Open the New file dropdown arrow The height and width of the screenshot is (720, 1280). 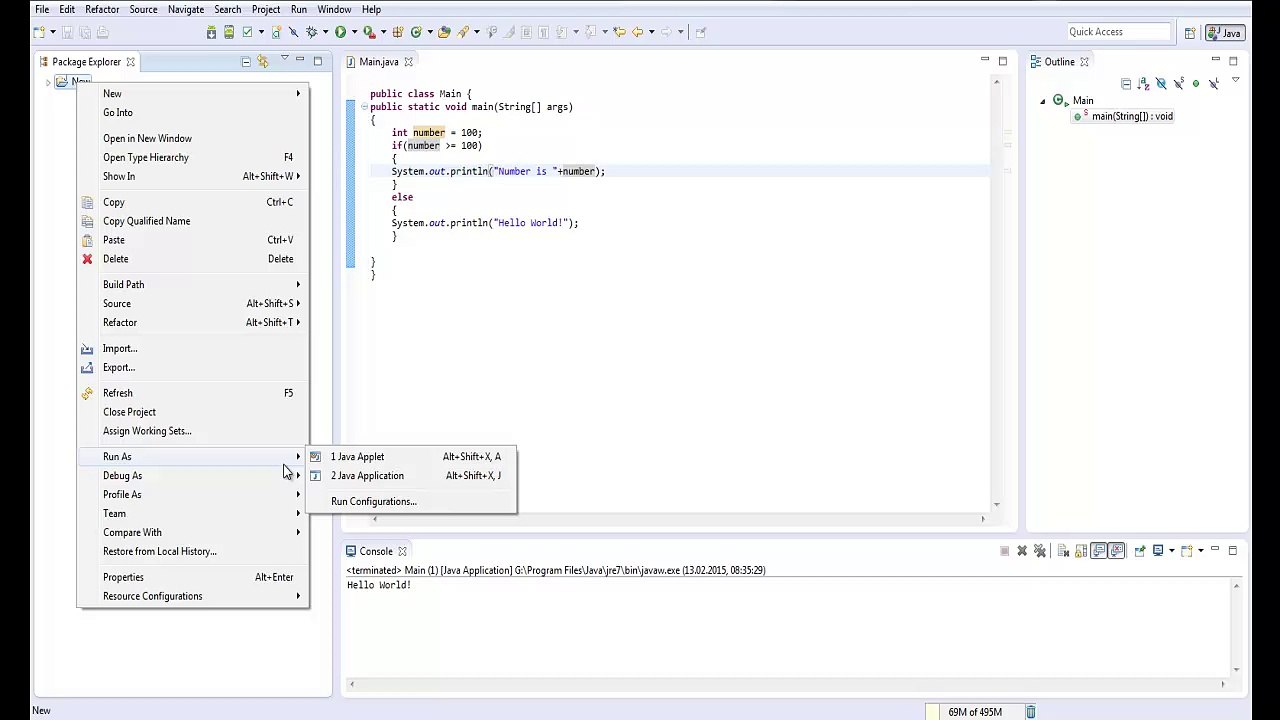click(53, 32)
